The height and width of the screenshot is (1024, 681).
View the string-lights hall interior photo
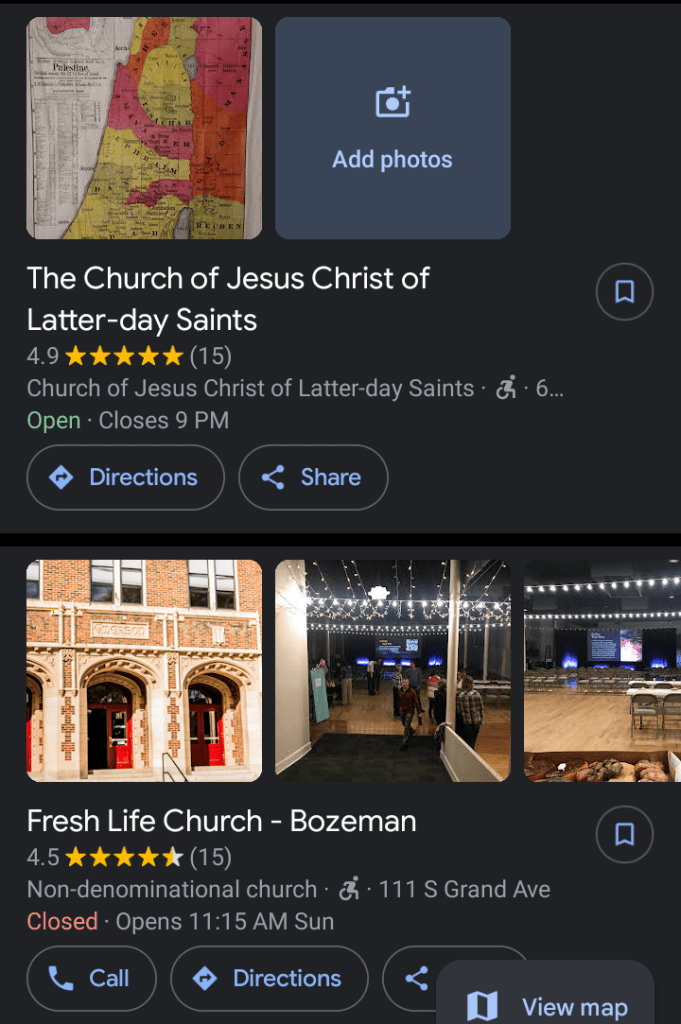(393, 670)
